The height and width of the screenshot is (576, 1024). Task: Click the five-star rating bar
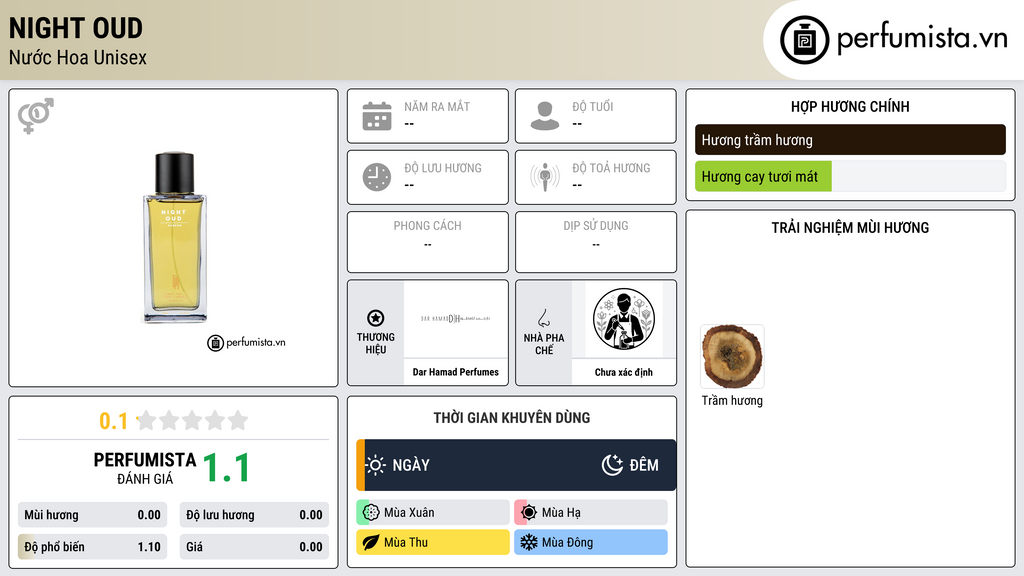point(192,420)
